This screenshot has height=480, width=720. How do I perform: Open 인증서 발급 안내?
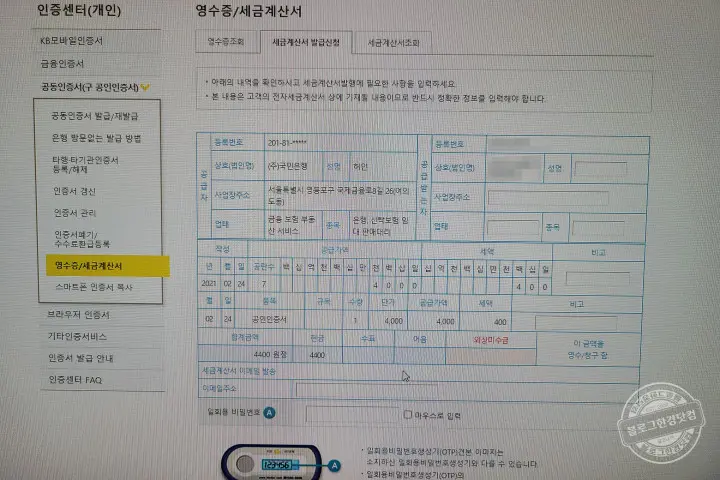[x=81, y=358]
